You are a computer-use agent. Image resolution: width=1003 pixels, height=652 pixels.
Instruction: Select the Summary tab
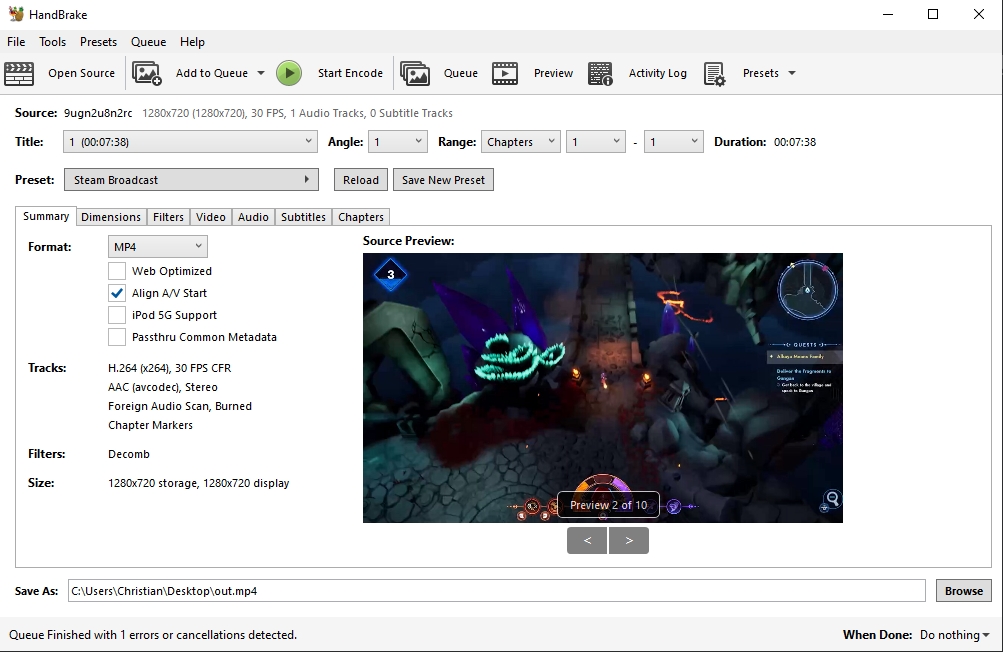pyautogui.click(x=46, y=216)
